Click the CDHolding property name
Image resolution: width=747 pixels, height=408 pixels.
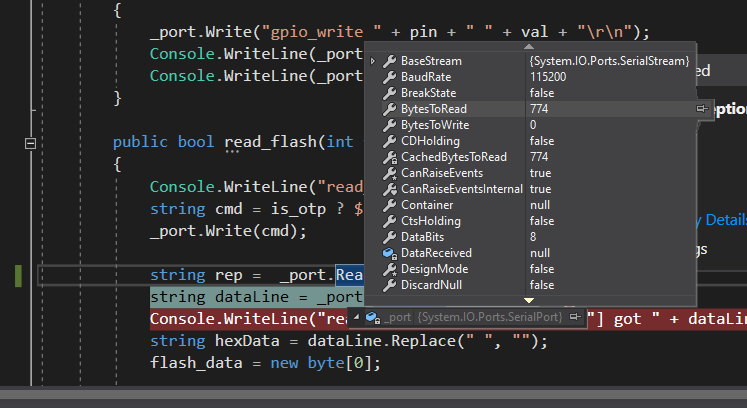click(430, 141)
